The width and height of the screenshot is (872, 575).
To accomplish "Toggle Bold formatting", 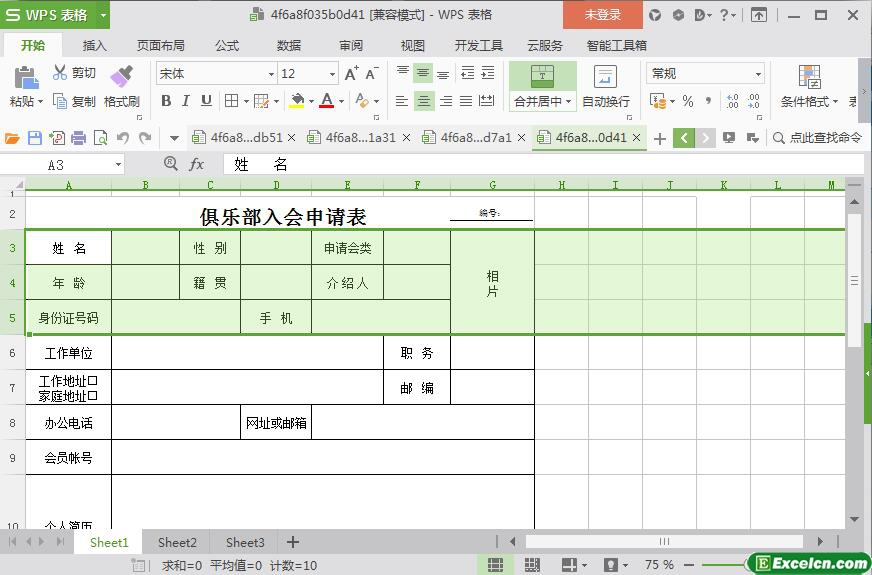I will pos(166,100).
